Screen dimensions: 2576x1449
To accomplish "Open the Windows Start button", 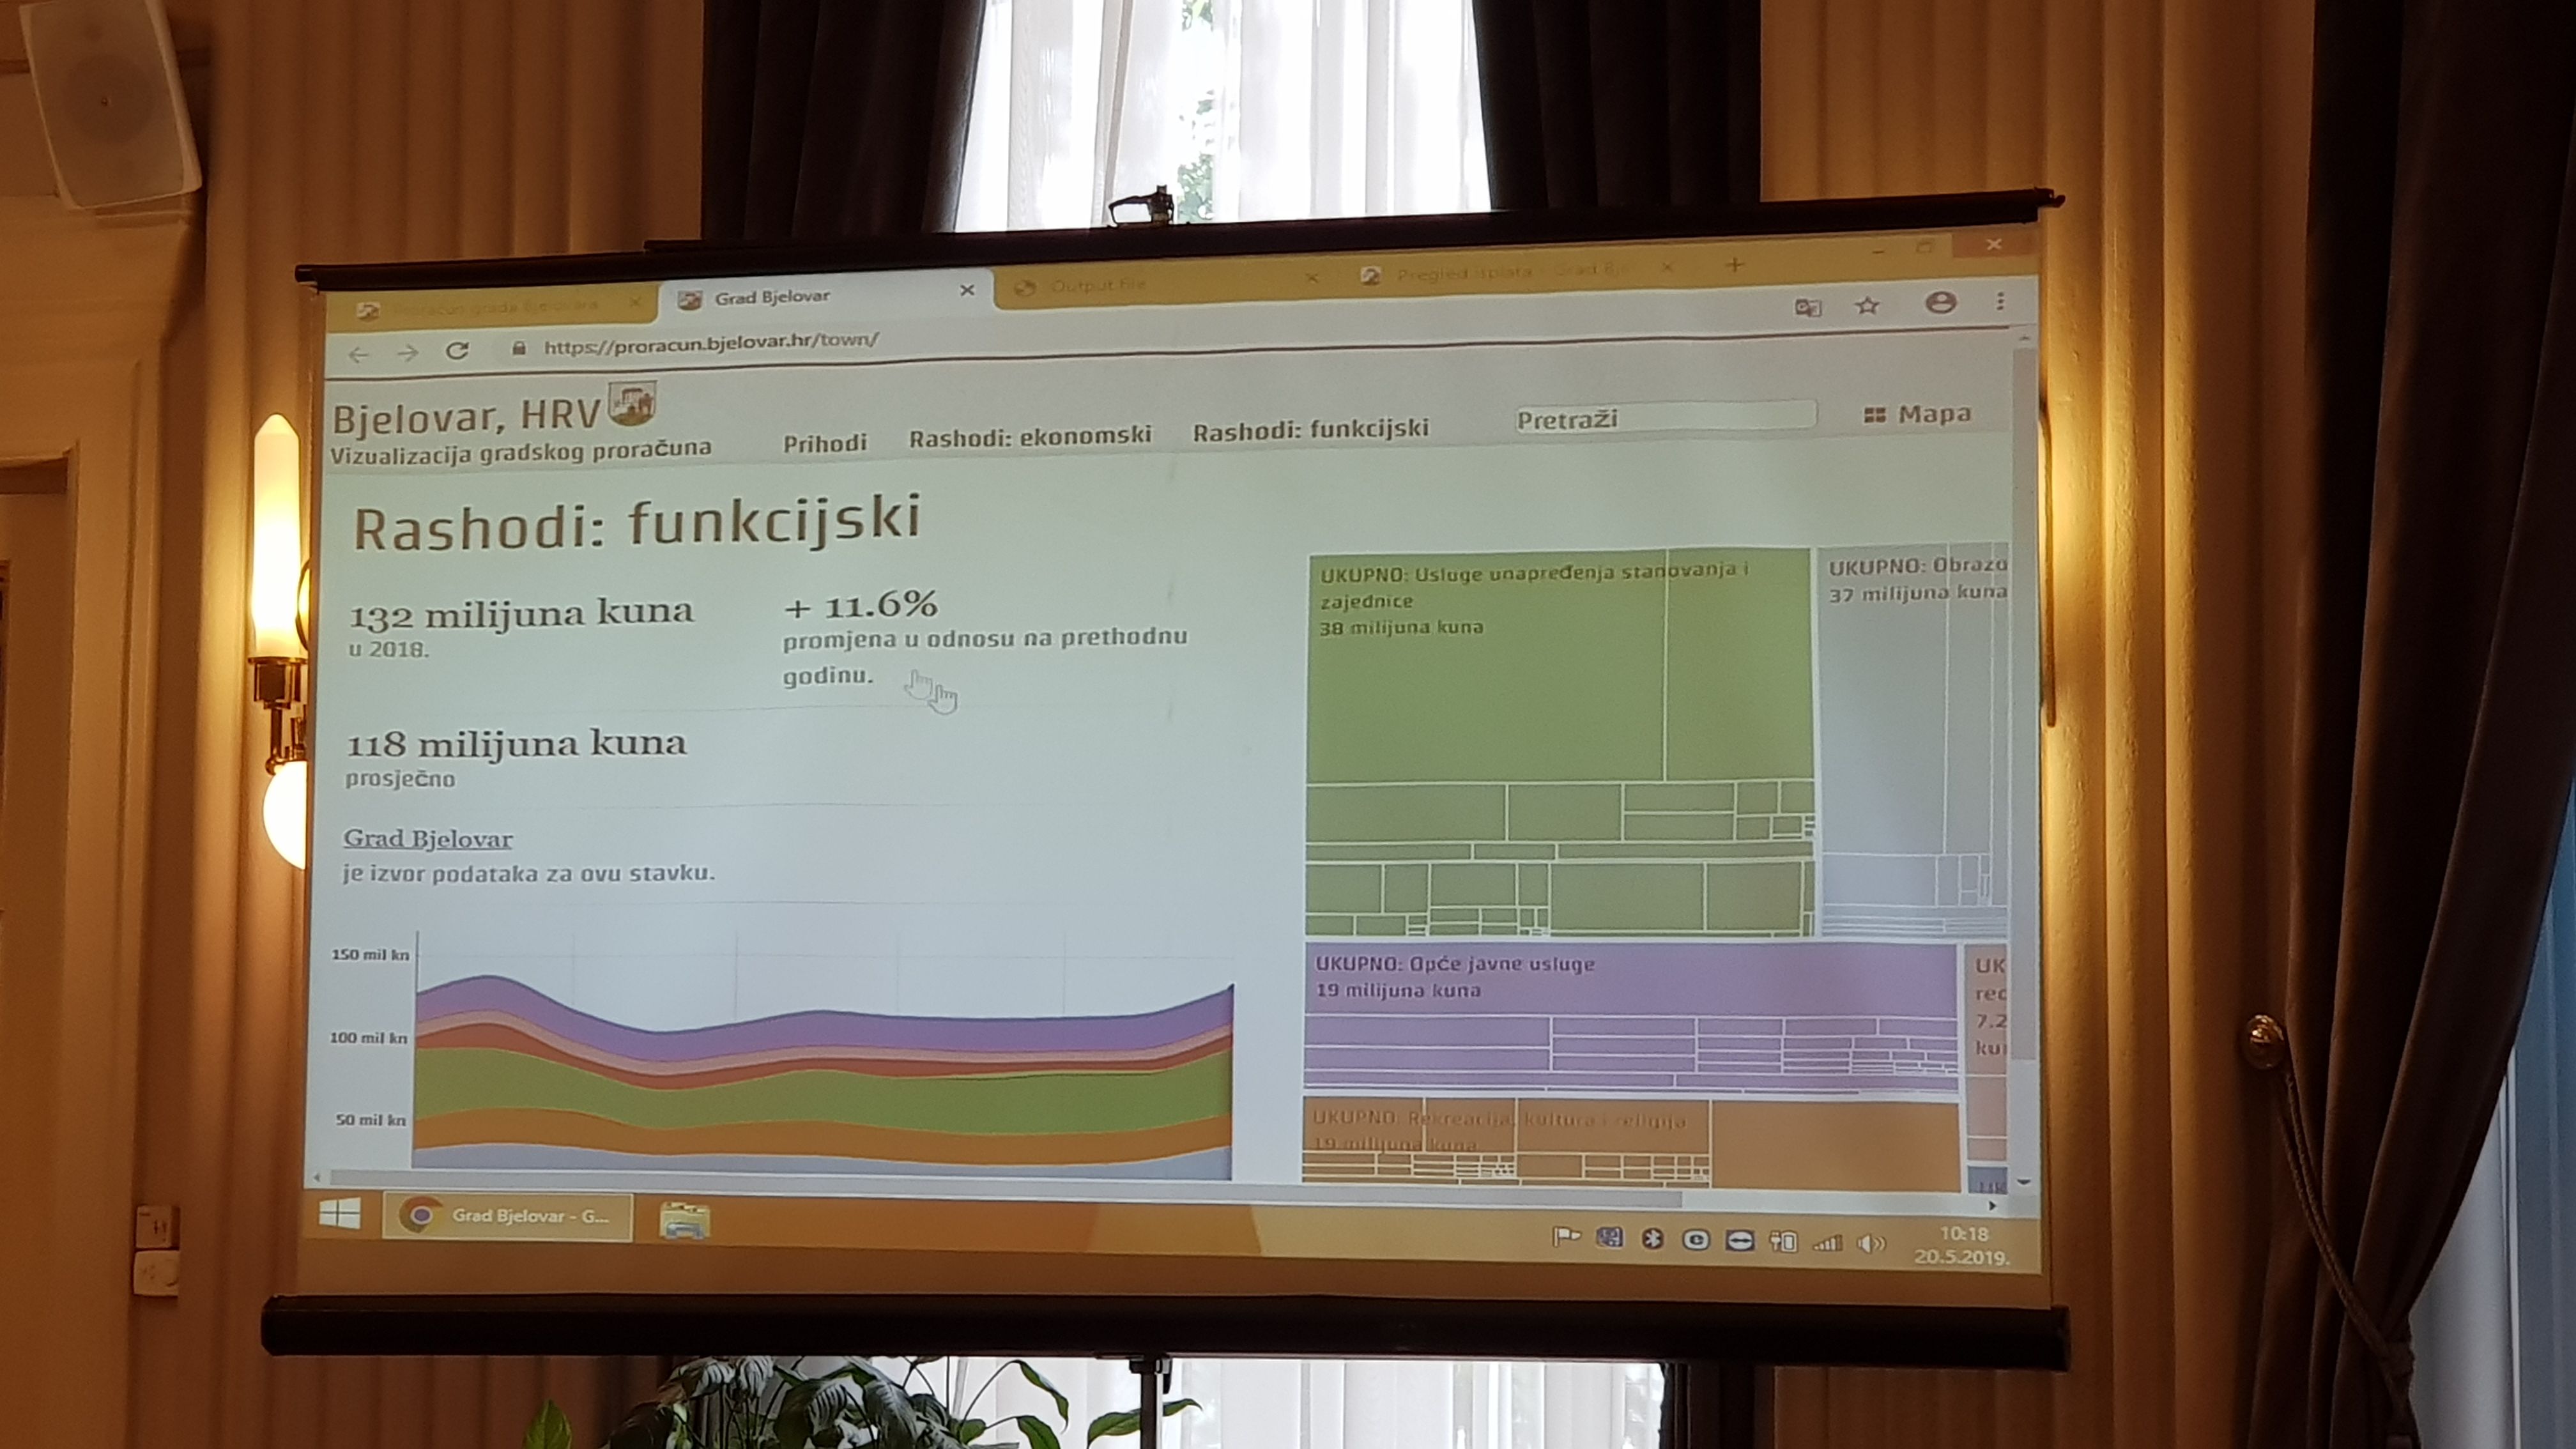I will tap(340, 1214).
